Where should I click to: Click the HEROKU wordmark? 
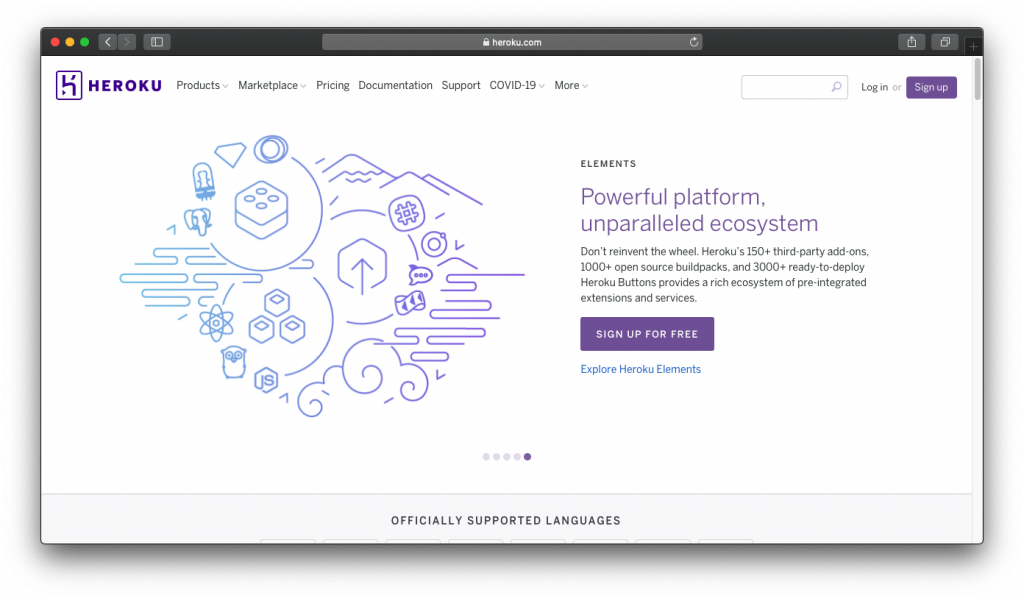pos(125,86)
